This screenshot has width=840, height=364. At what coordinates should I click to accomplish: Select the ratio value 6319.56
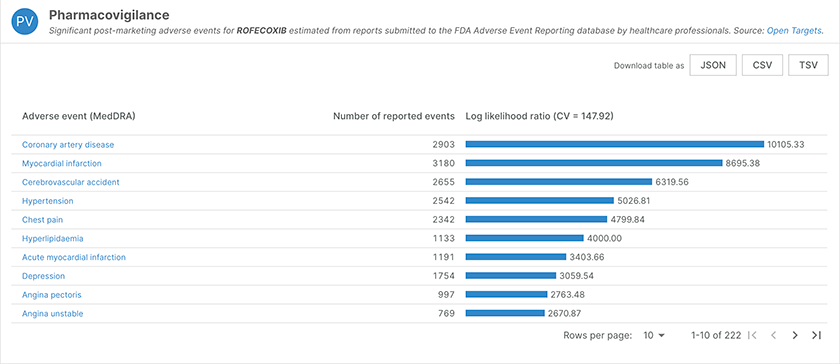pyautogui.click(x=672, y=182)
